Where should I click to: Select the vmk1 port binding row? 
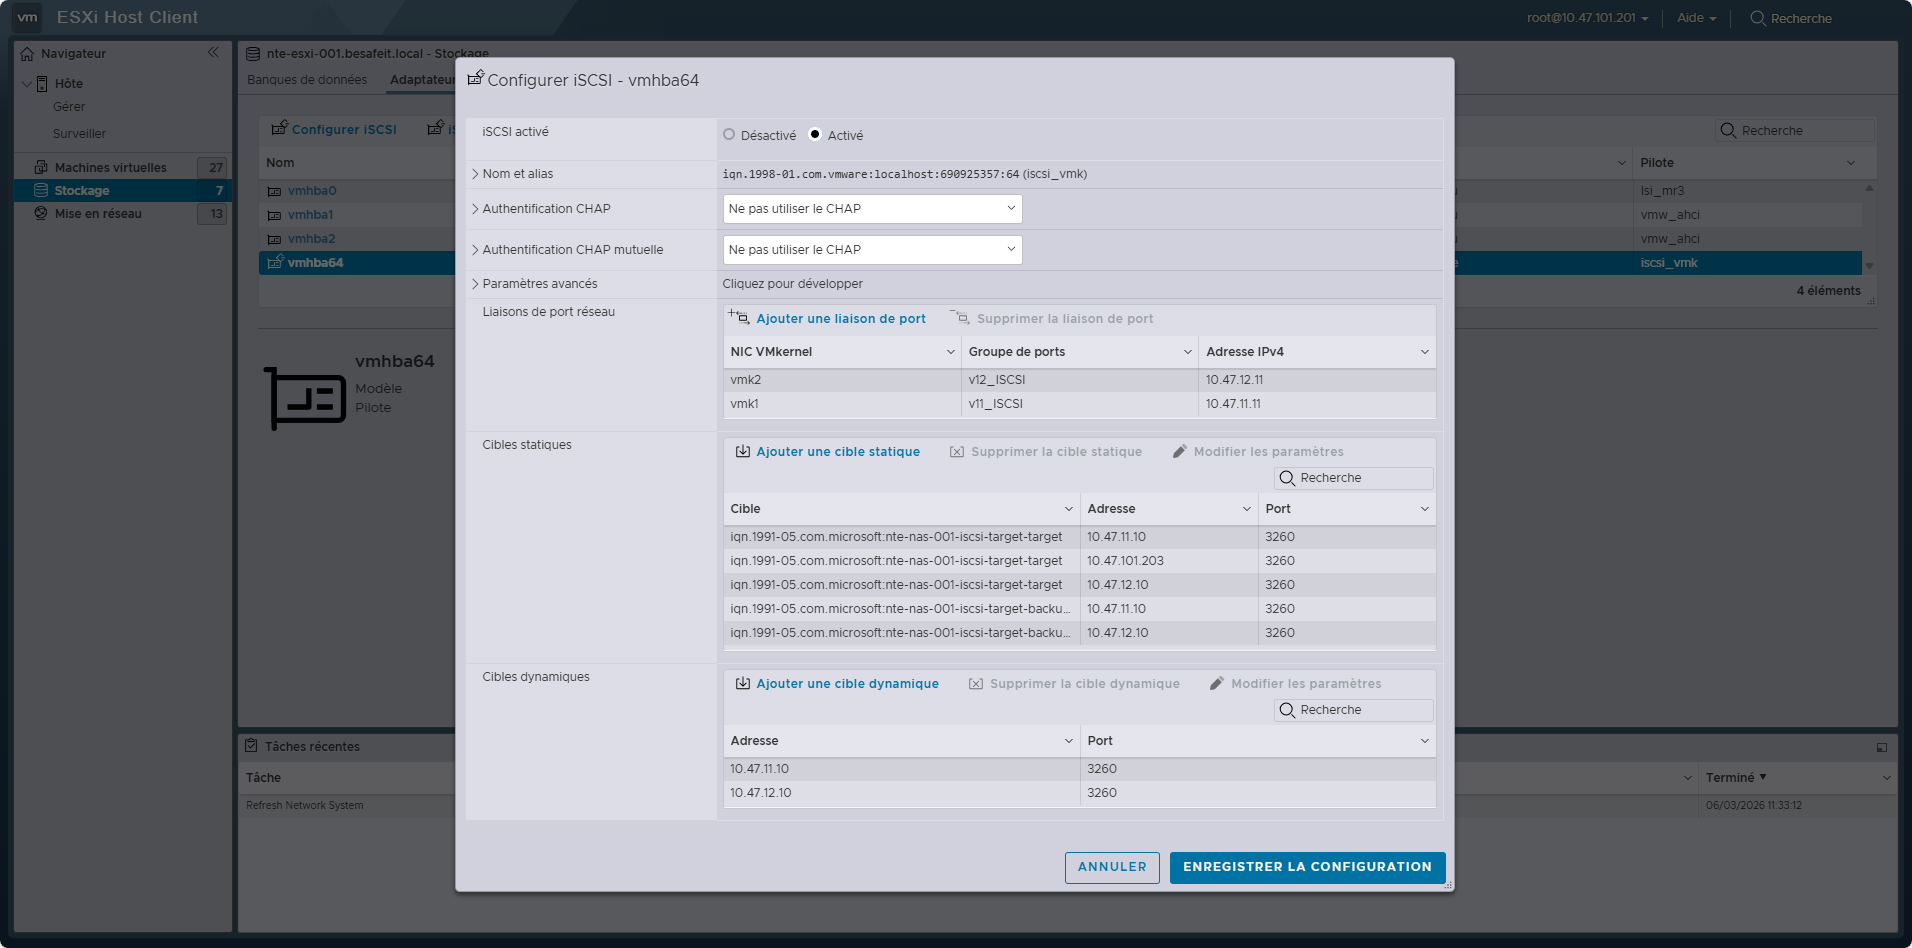pyautogui.click(x=1080, y=404)
